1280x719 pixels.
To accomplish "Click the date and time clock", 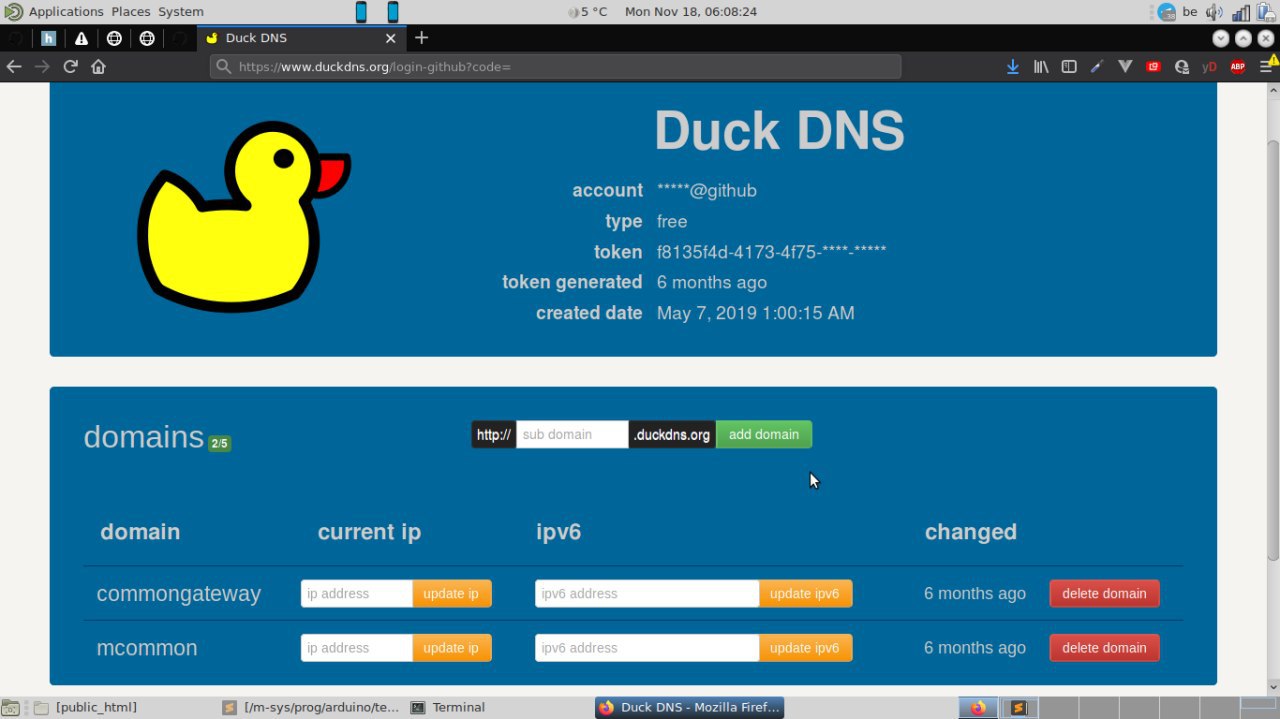I will [690, 12].
